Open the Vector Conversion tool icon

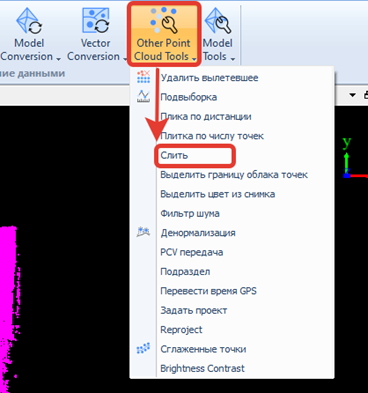click(96, 21)
